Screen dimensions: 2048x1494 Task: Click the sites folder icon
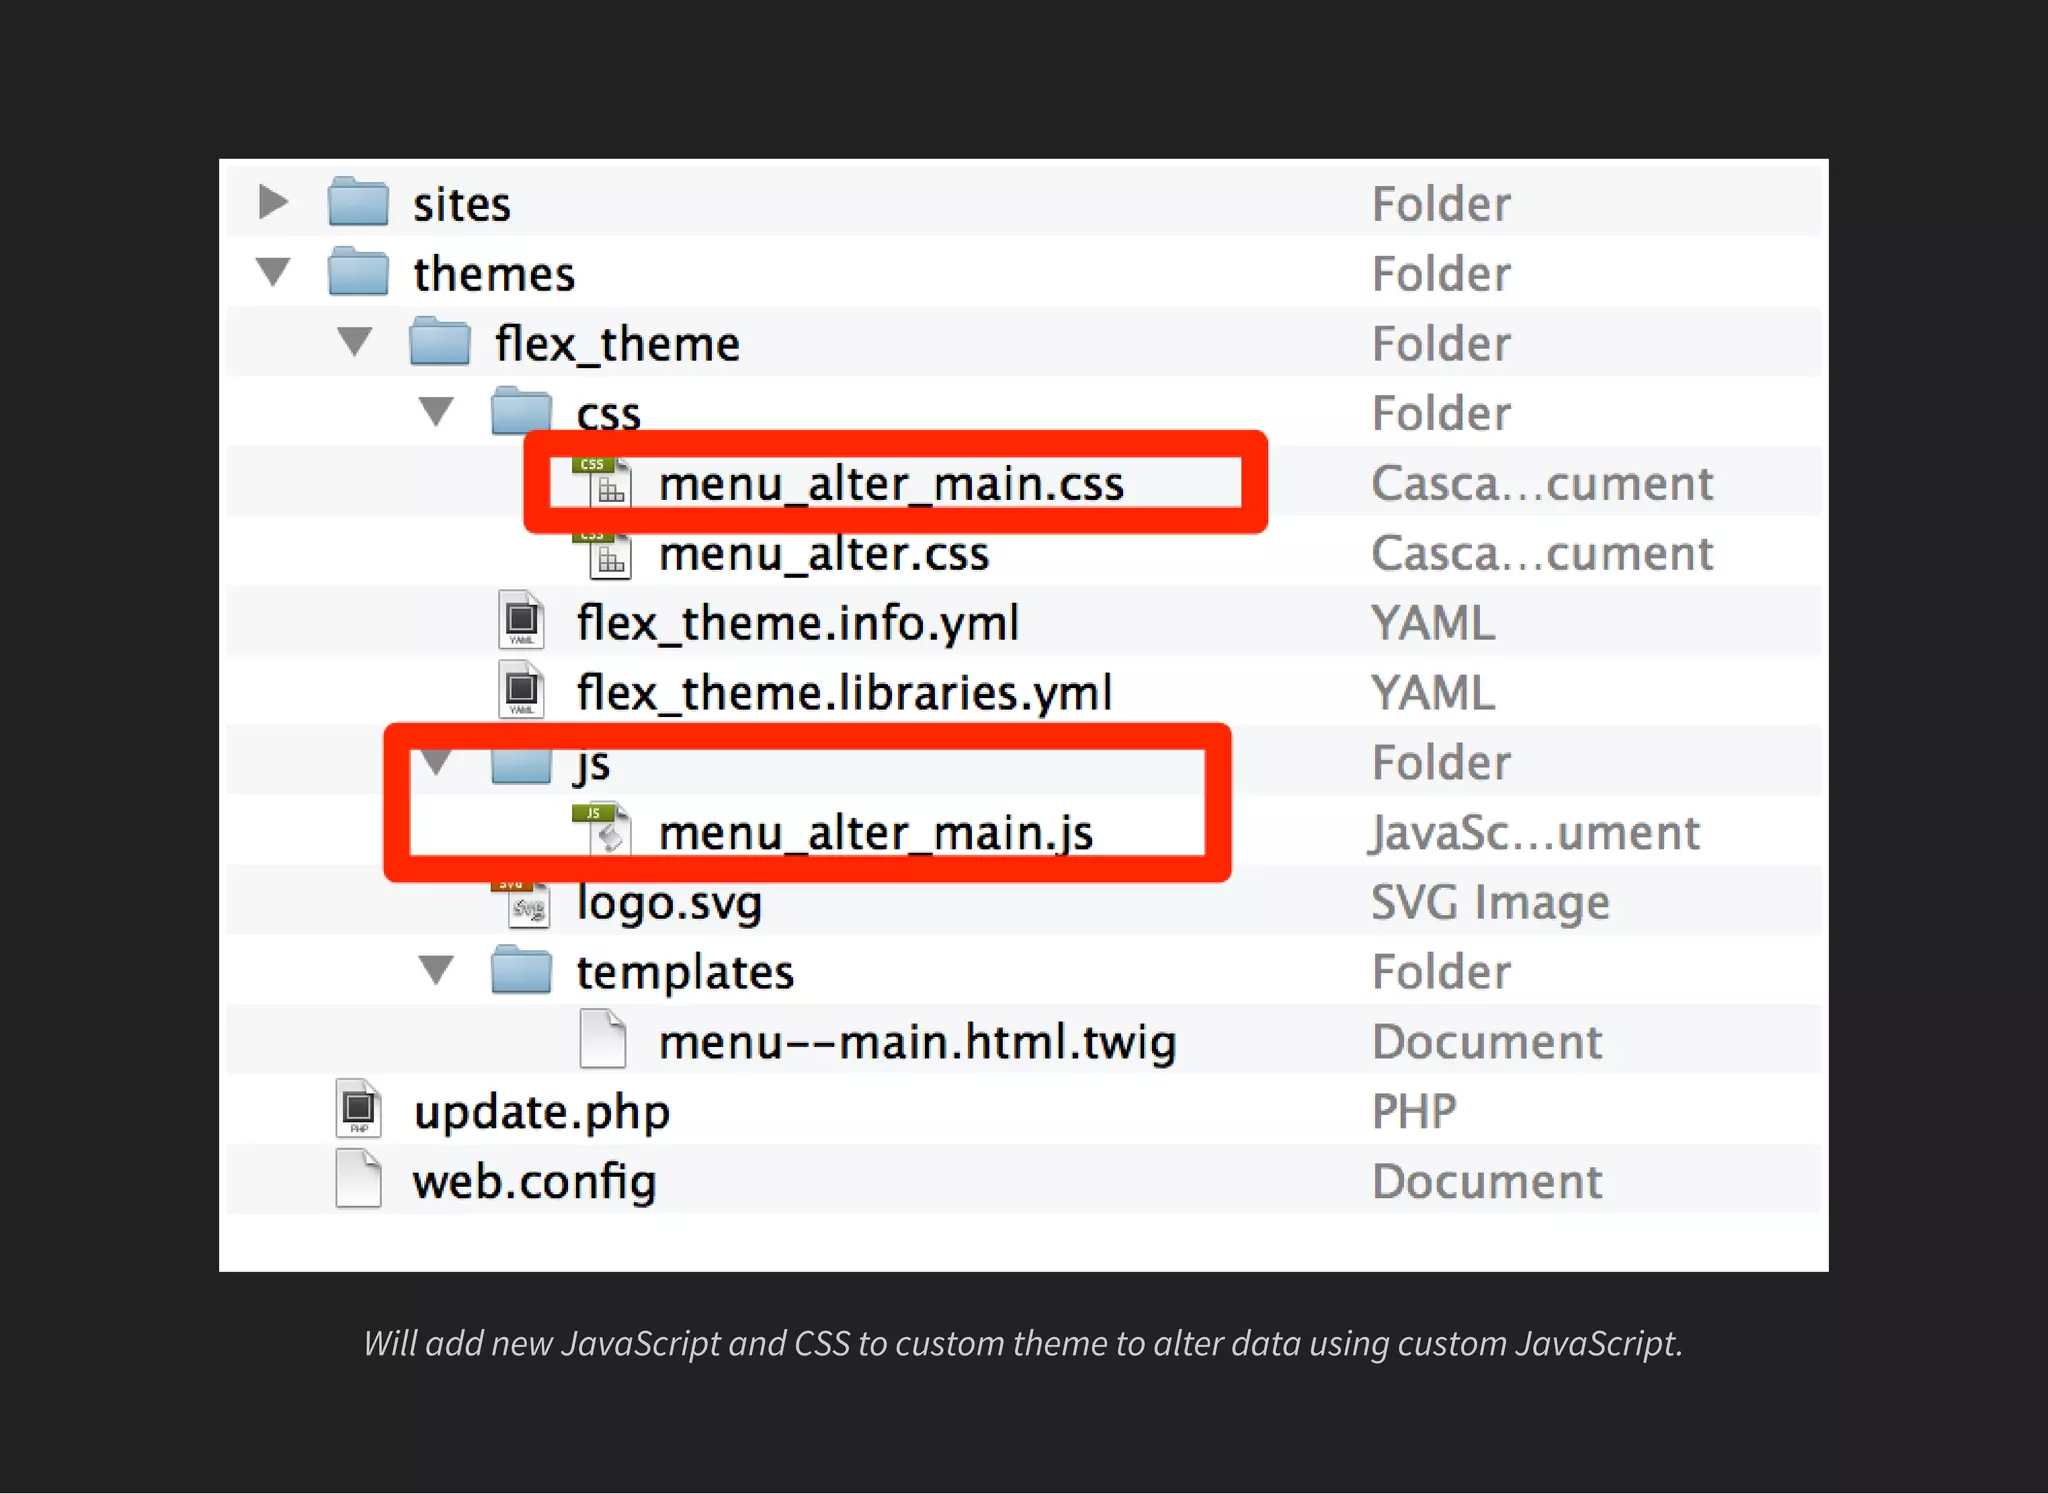(358, 202)
